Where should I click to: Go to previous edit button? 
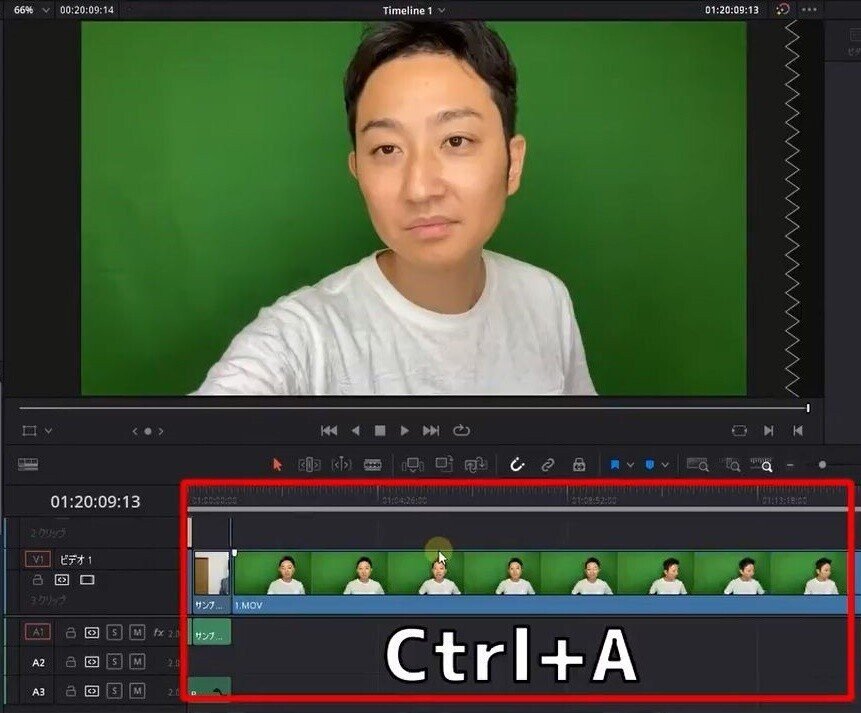click(798, 431)
